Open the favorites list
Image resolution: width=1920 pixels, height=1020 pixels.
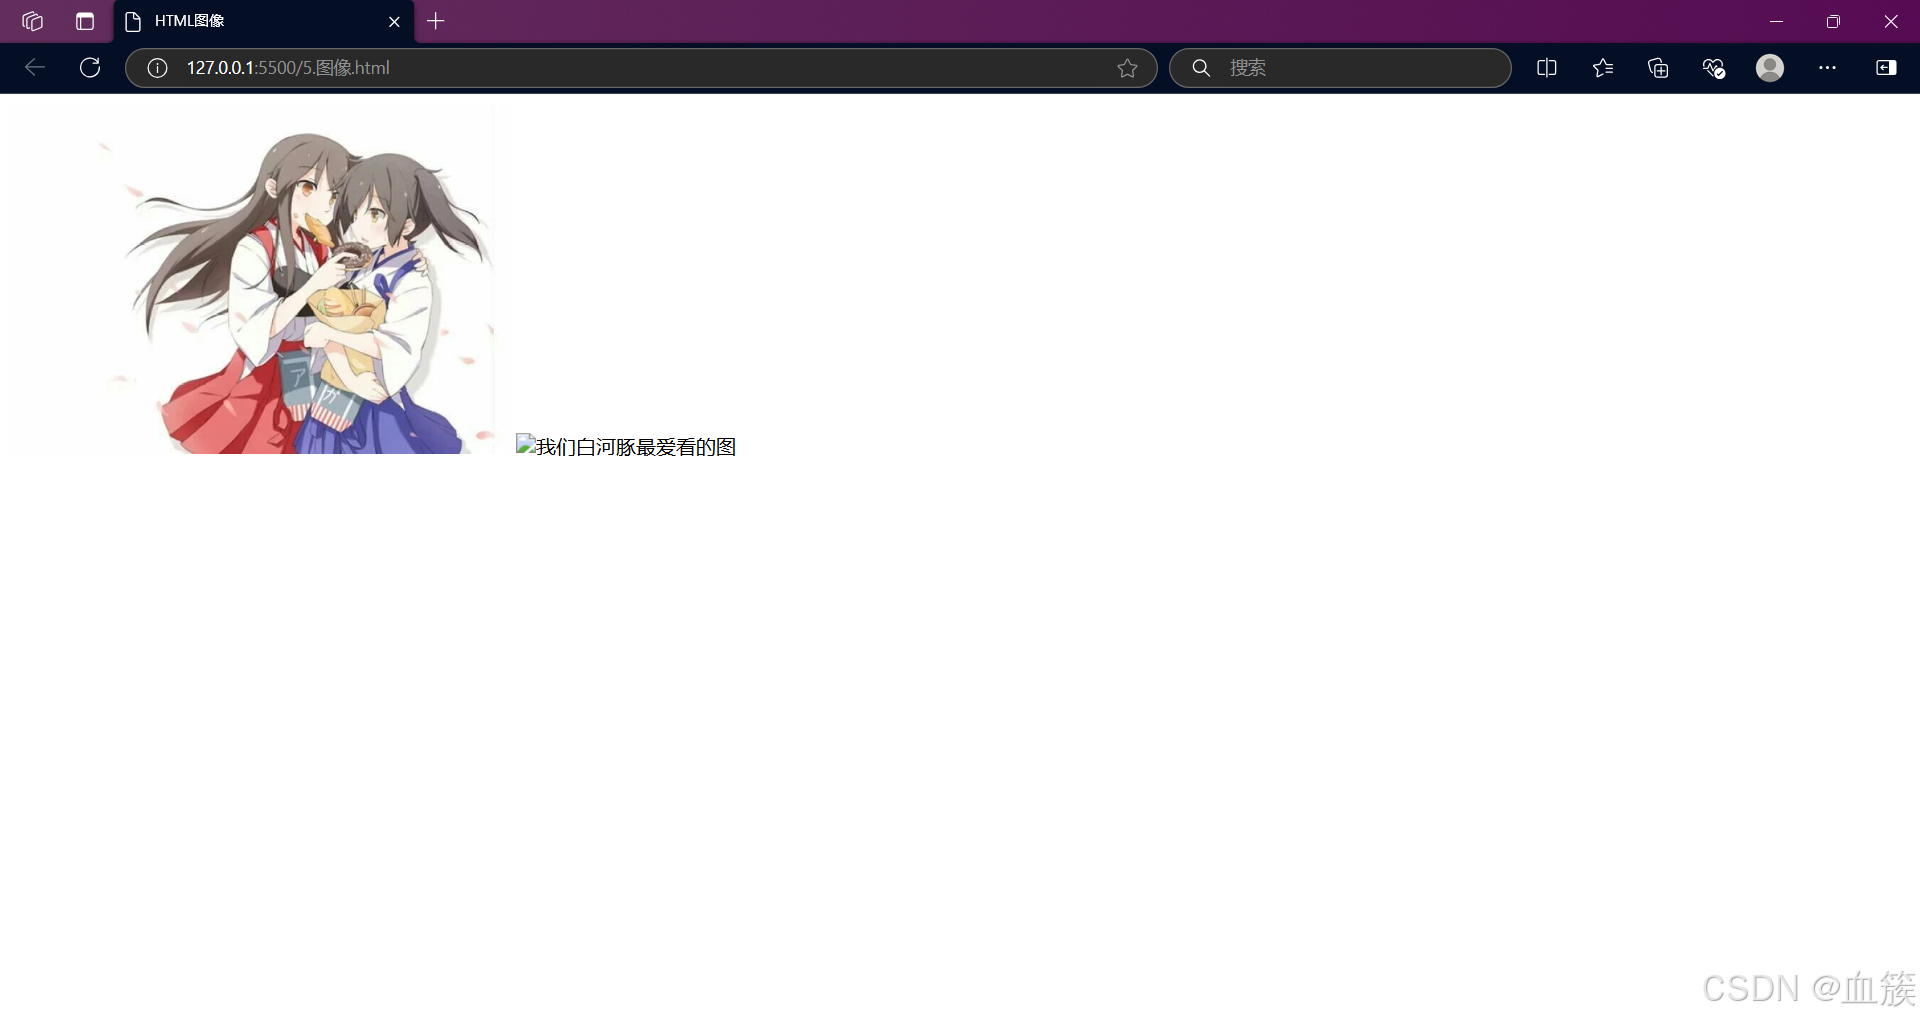[1603, 68]
